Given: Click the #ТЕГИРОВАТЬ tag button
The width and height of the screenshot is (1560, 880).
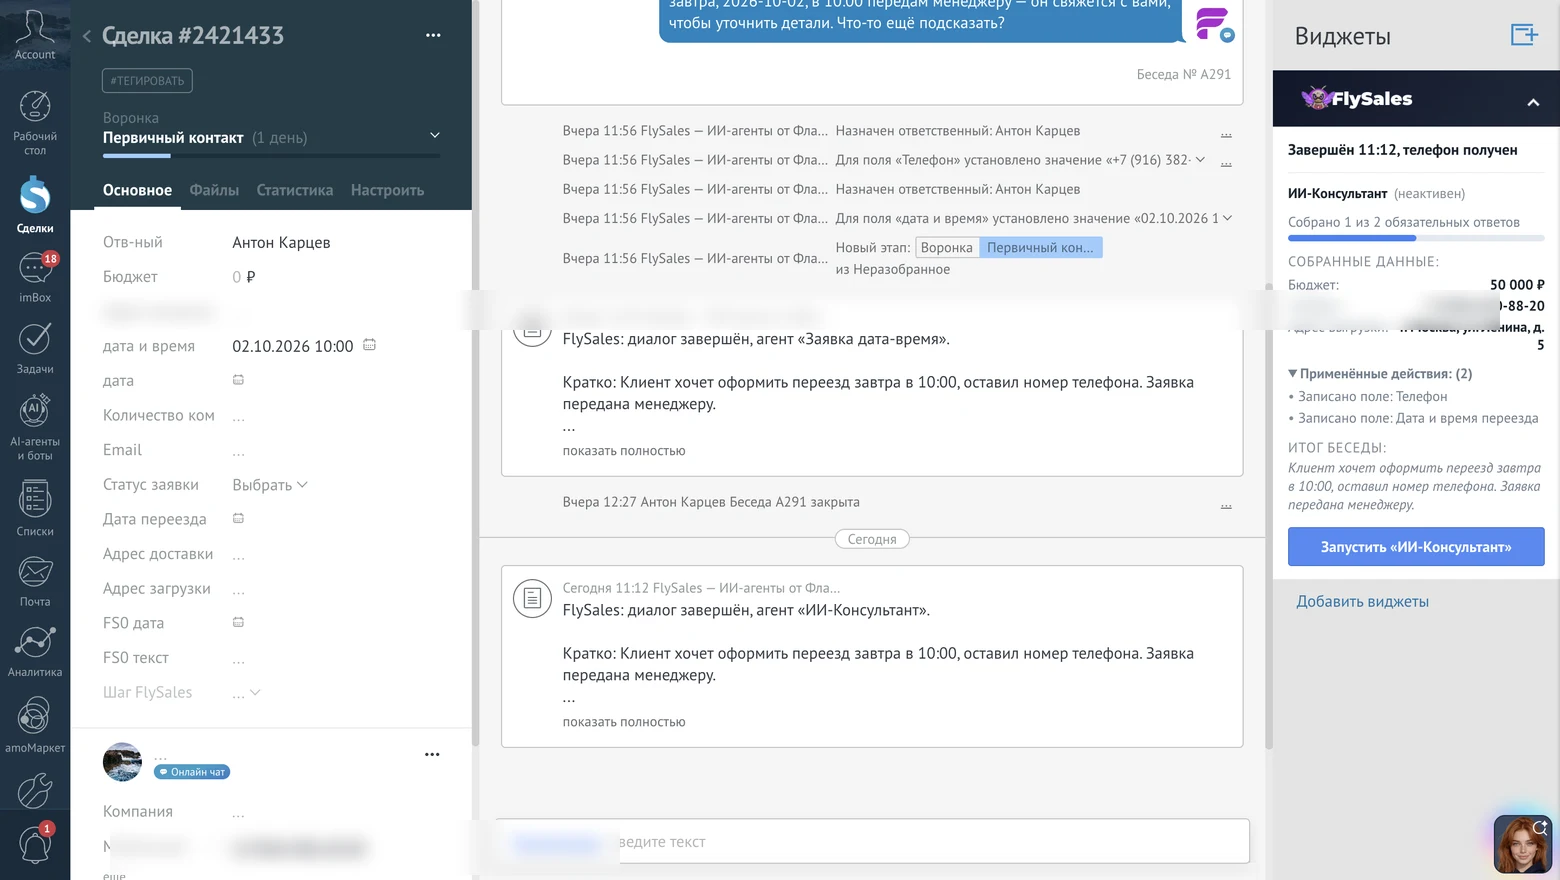Looking at the screenshot, I should pos(147,80).
